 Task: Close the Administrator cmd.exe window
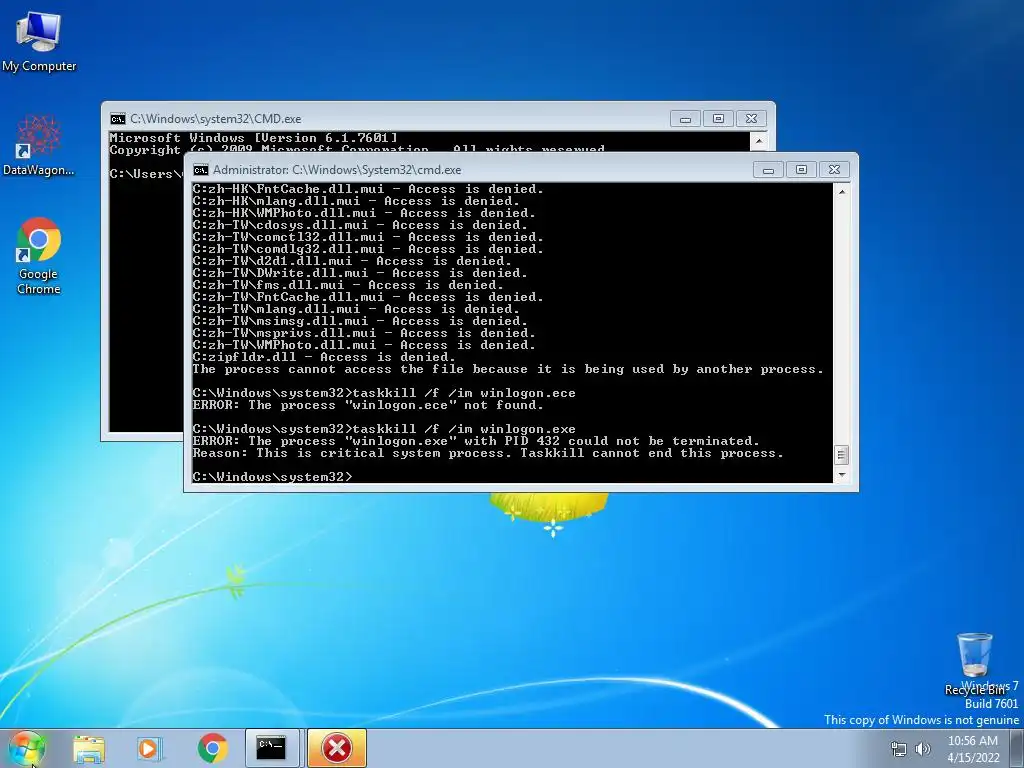834,170
